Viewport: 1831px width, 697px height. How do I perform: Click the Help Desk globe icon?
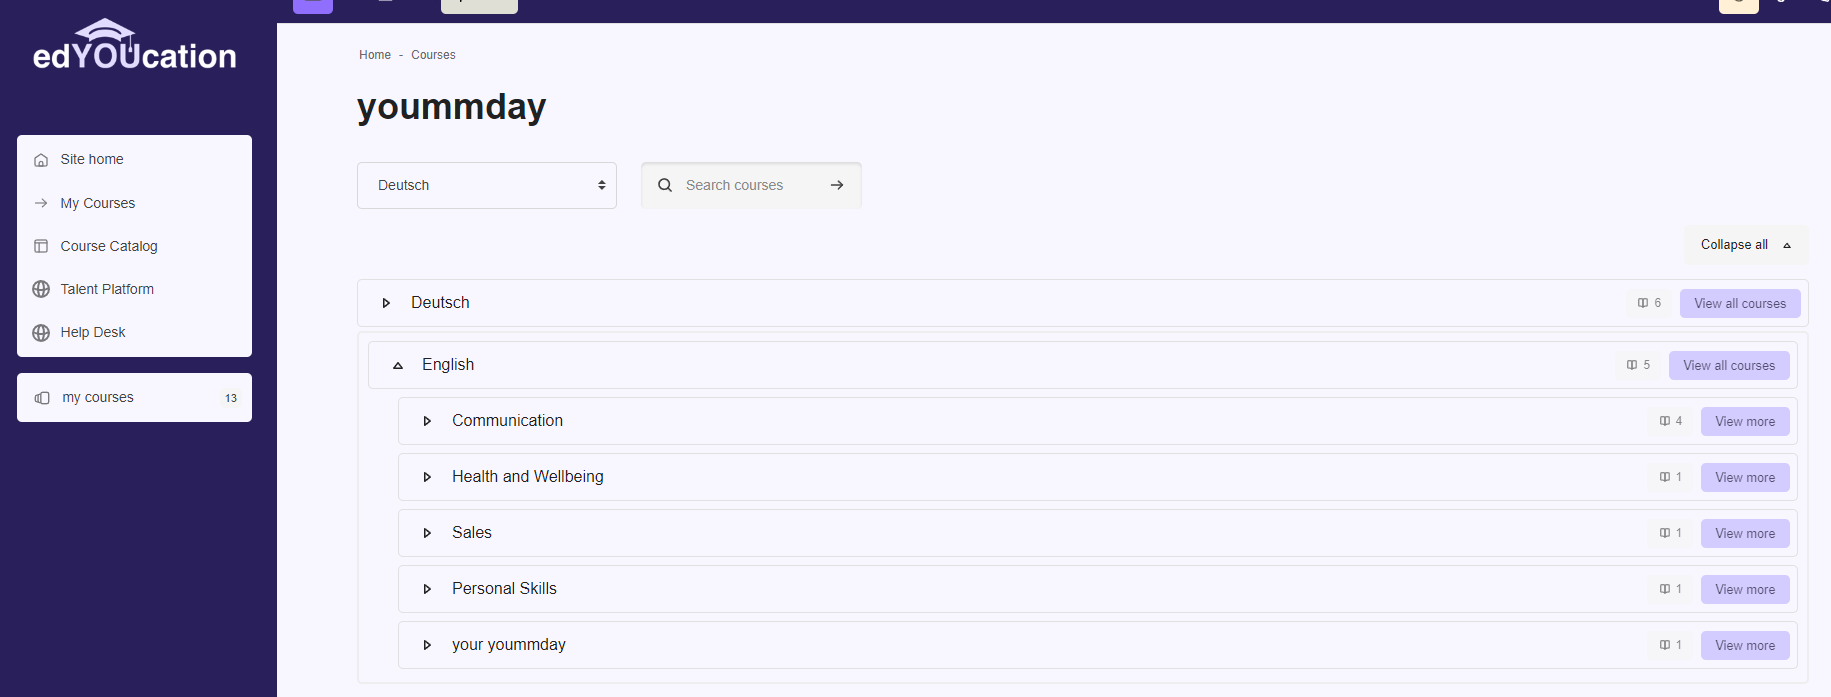click(x=41, y=332)
